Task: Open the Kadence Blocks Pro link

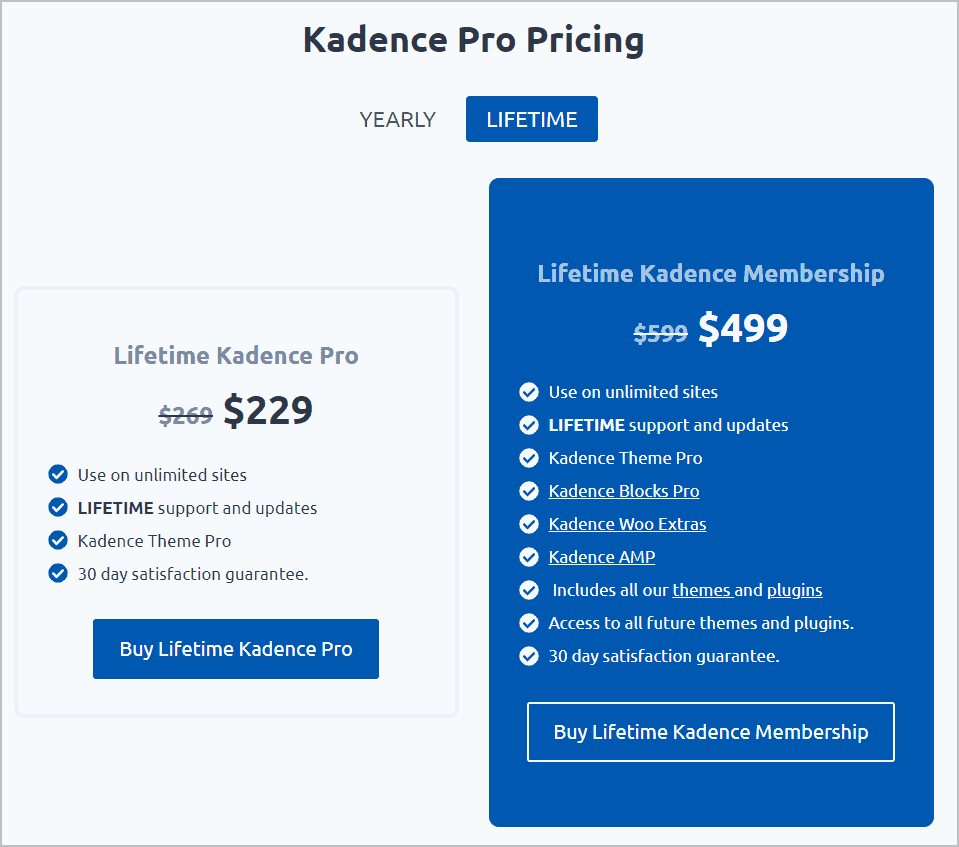Action: (x=623, y=491)
